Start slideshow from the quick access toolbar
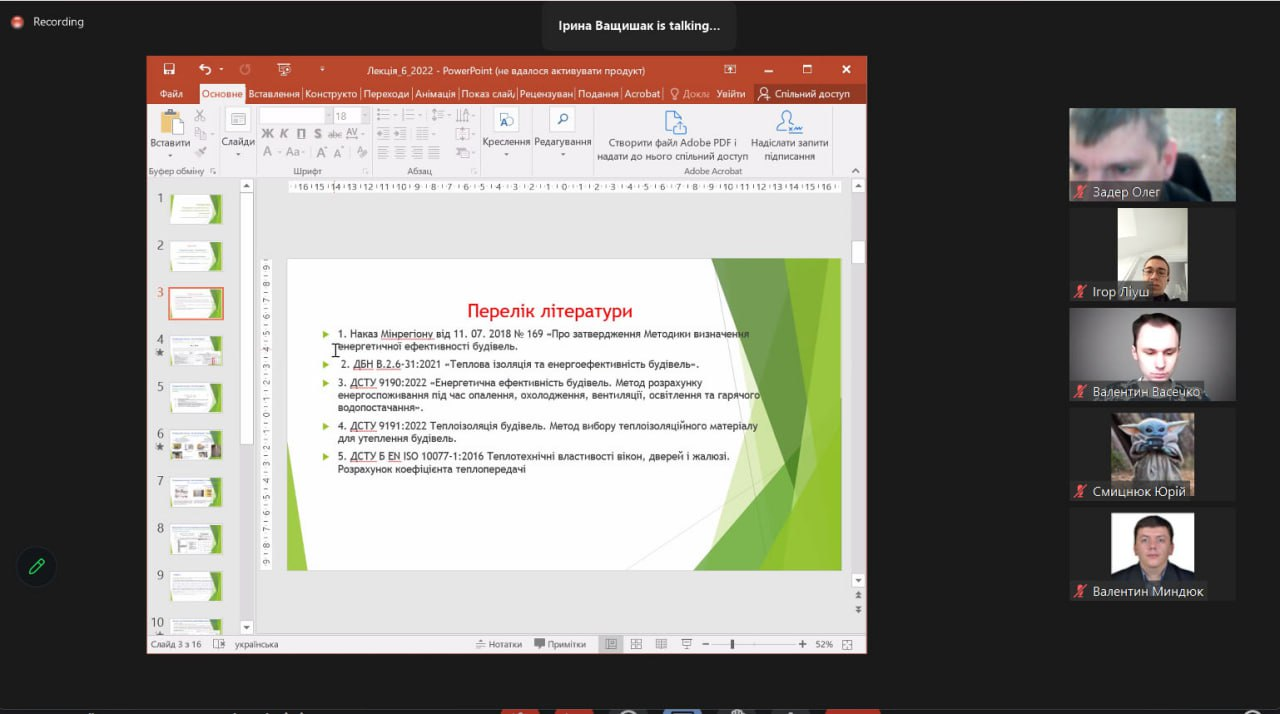Viewport: 1280px width, 714px height. (283, 70)
